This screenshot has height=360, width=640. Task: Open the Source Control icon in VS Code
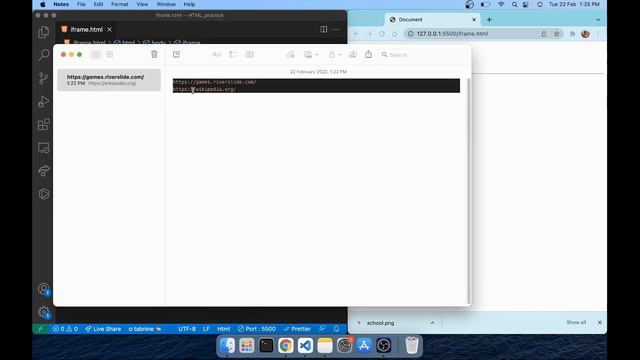pyautogui.click(x=44, y=78)
